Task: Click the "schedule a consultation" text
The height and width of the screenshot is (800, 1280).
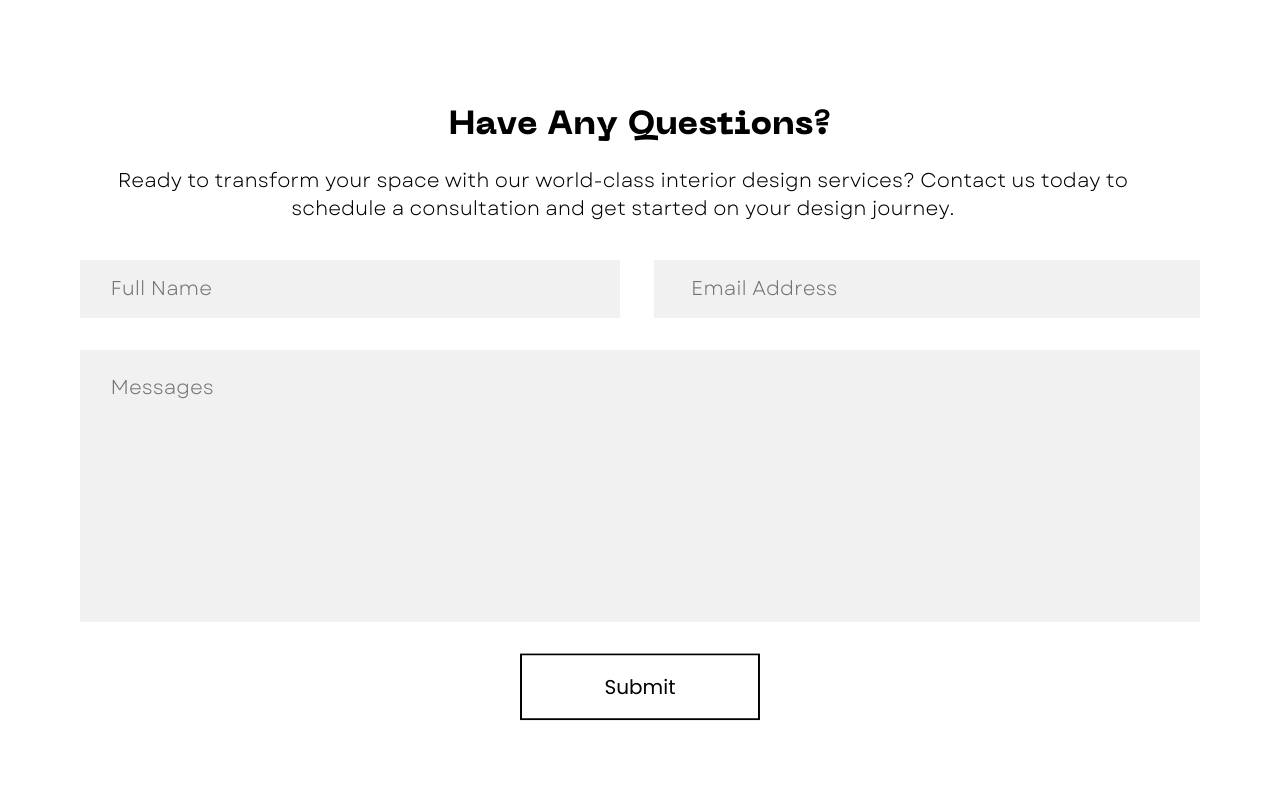Action: (x=415, y=208)
